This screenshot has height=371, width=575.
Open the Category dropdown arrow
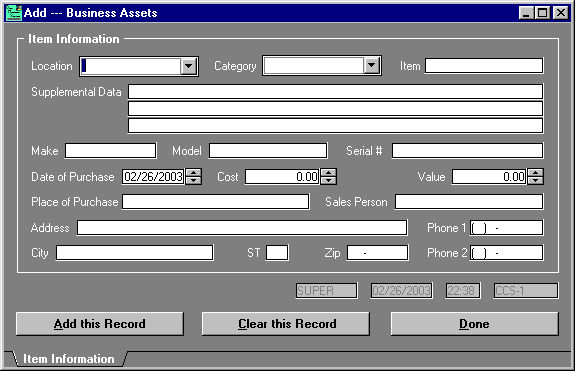[x=372, y=66]
